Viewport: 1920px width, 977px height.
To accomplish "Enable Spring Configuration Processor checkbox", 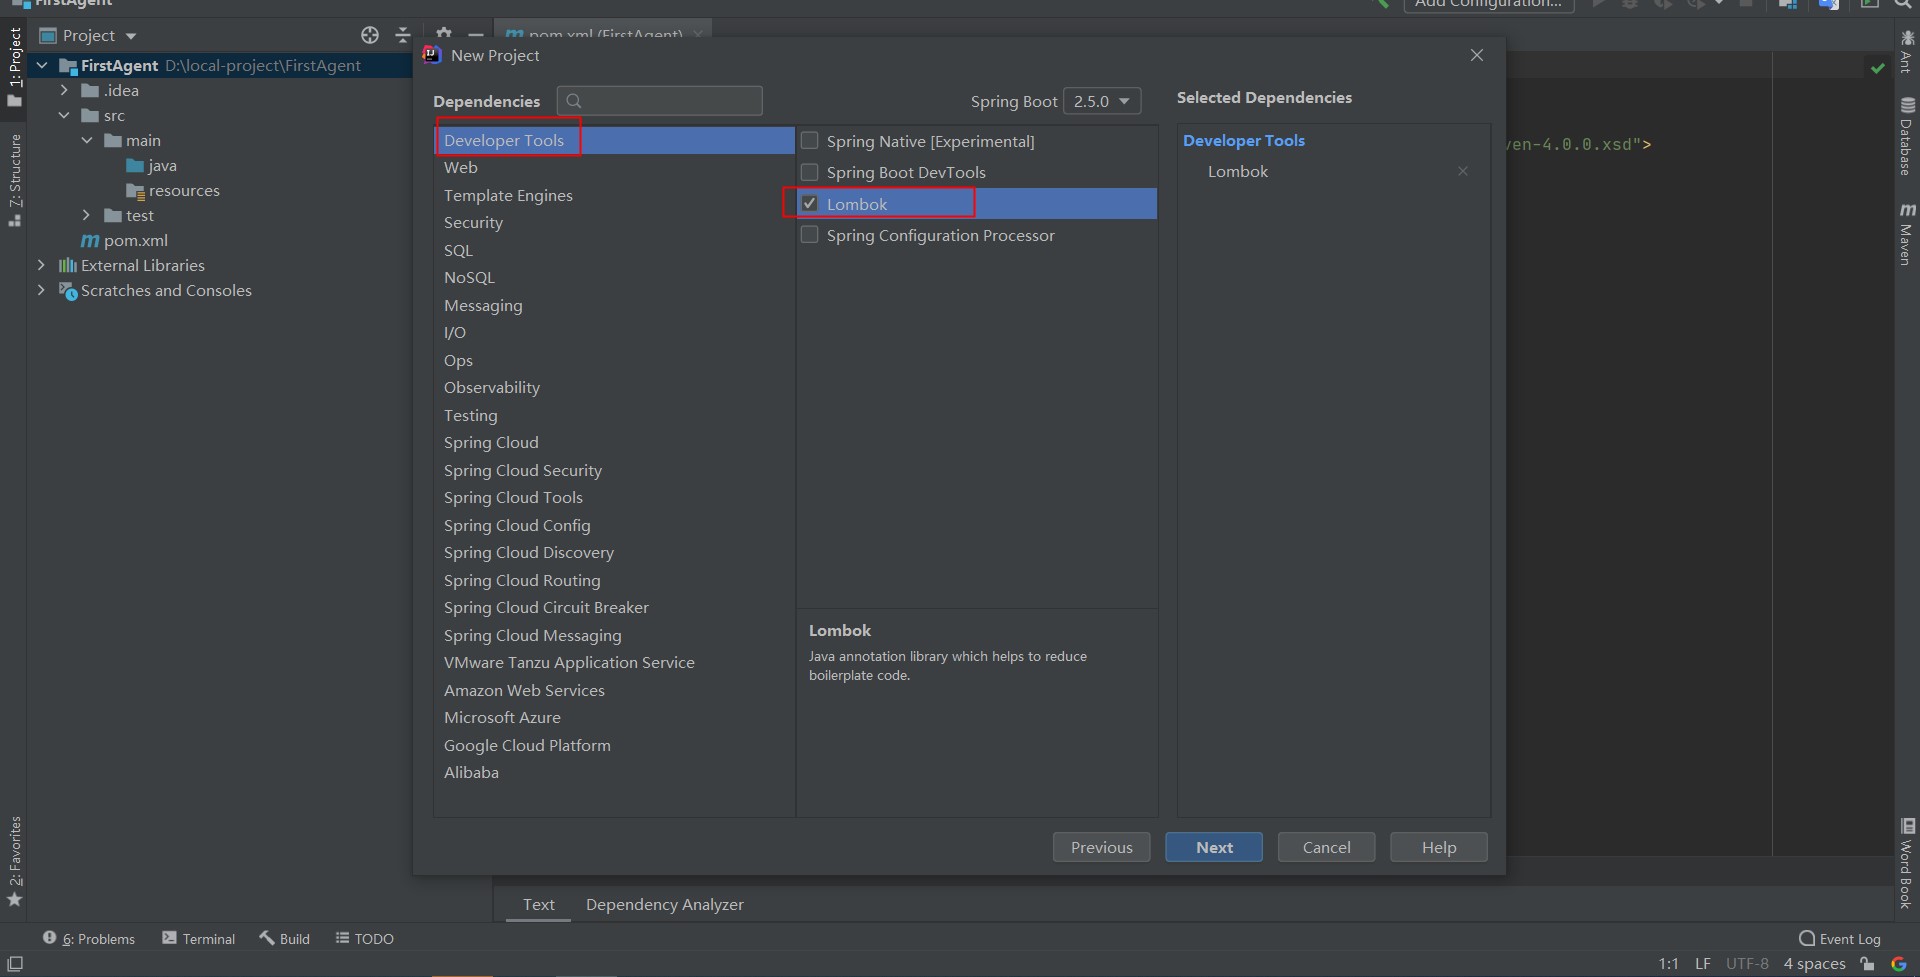I will coord(810,235).
